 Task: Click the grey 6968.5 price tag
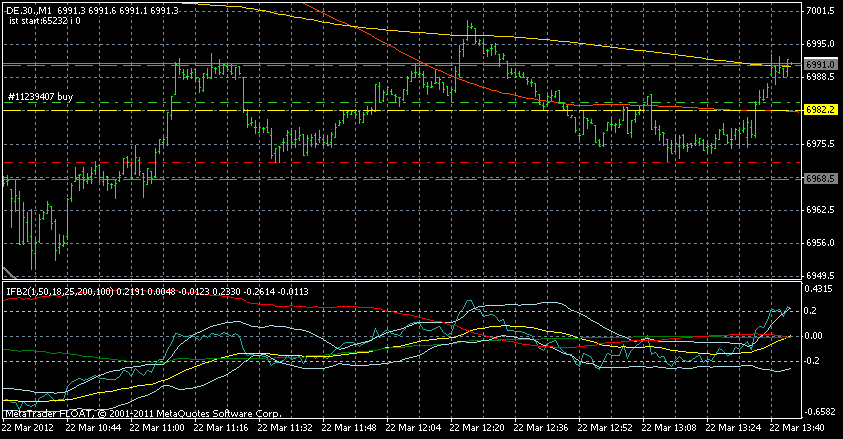pos(821,178)
